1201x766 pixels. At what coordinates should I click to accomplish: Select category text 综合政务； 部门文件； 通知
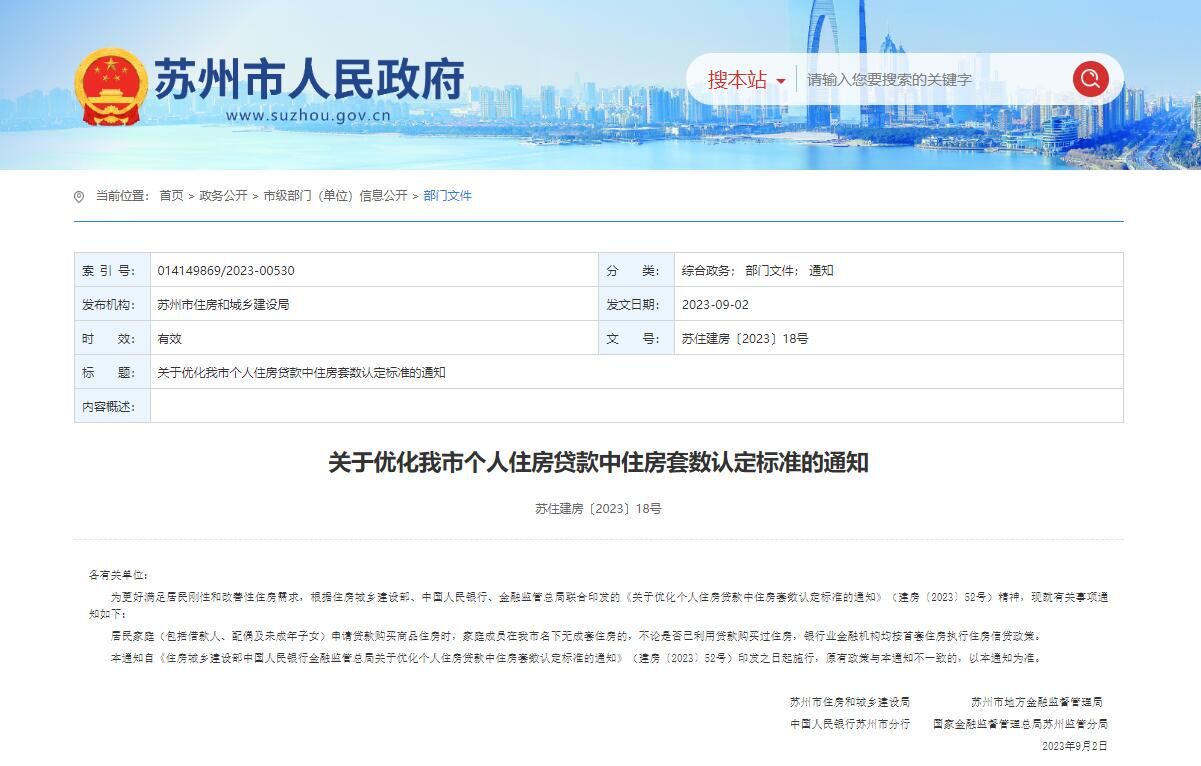click(757, 271)
